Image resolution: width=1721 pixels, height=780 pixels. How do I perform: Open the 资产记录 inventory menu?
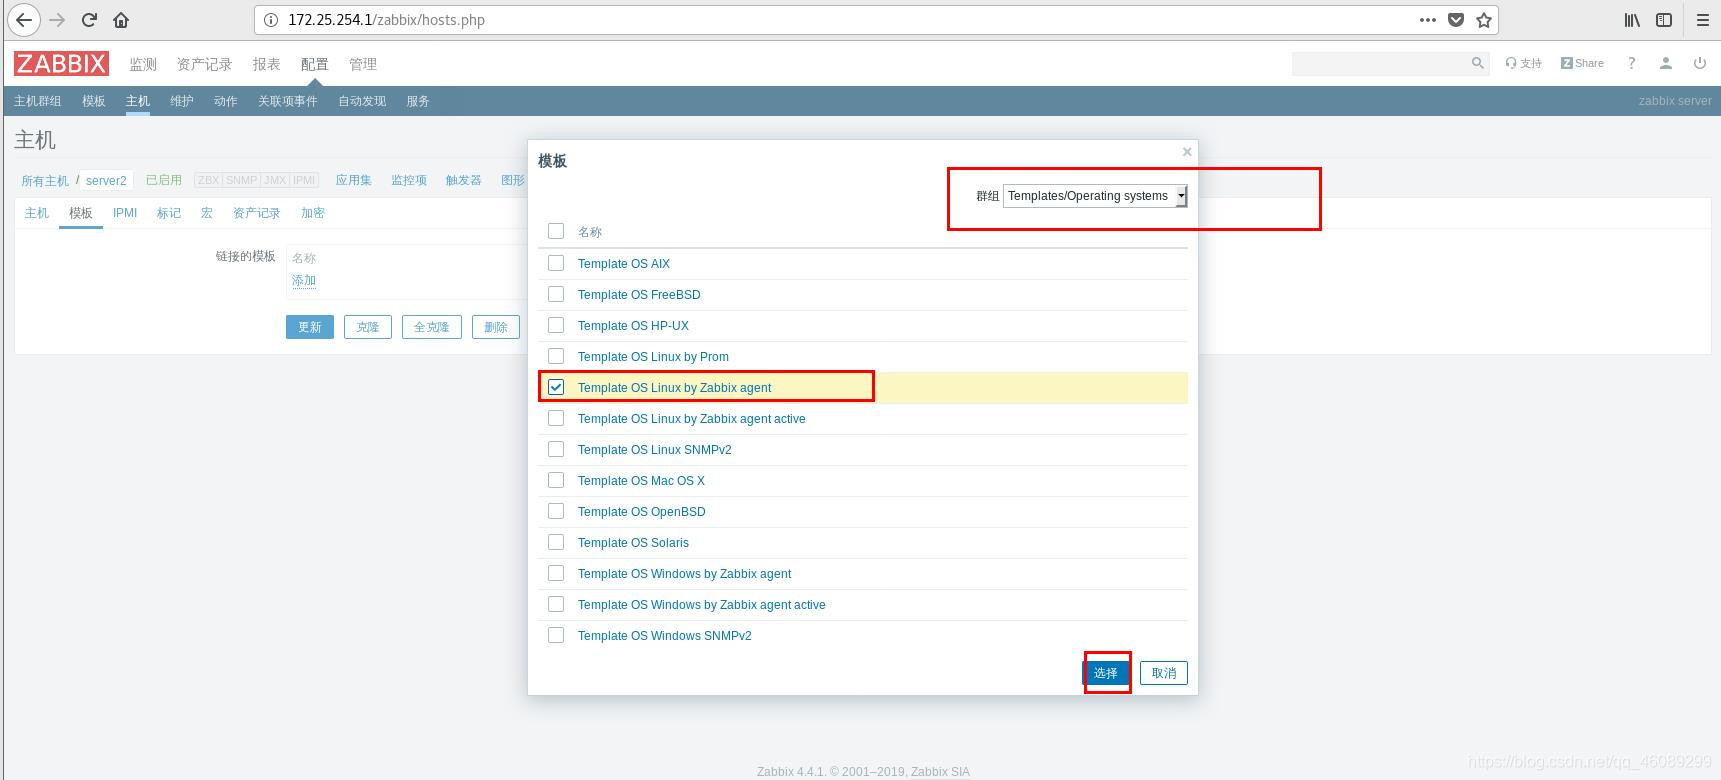pos(204,64)
